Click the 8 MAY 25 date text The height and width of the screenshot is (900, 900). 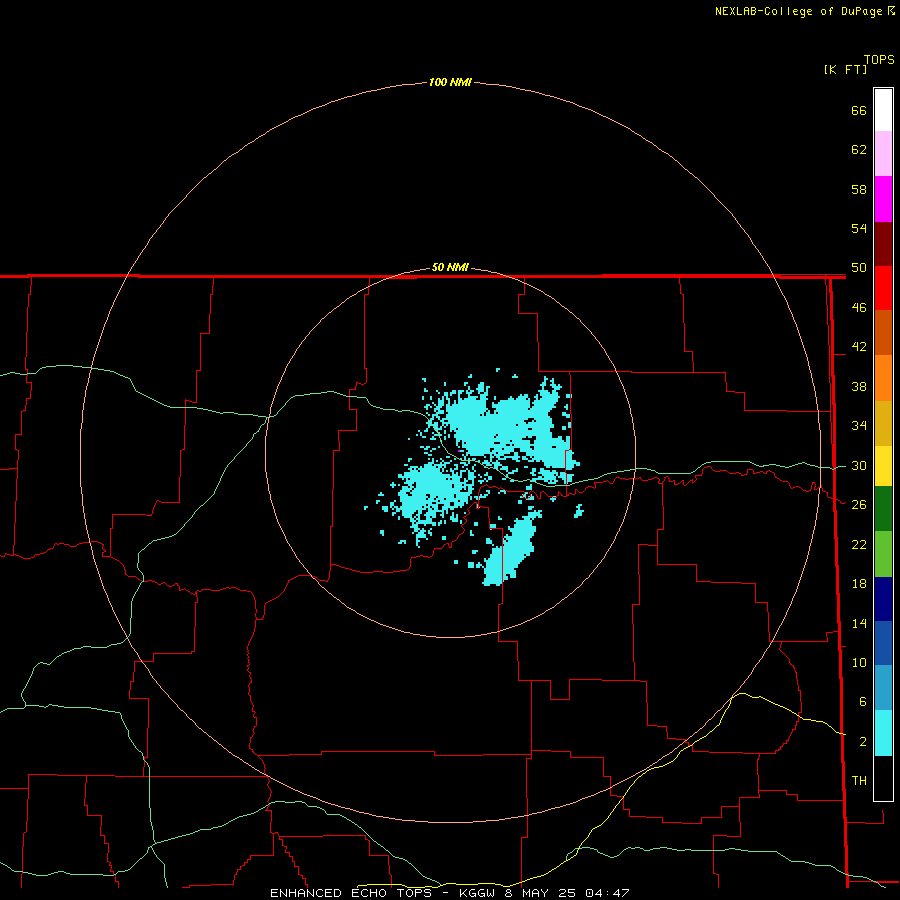[x=540, y=893]
